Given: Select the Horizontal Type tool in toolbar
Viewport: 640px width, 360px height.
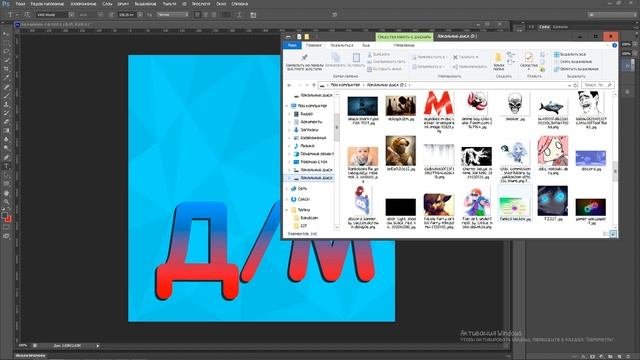Looking at the screenshot, I should (6, 166).
